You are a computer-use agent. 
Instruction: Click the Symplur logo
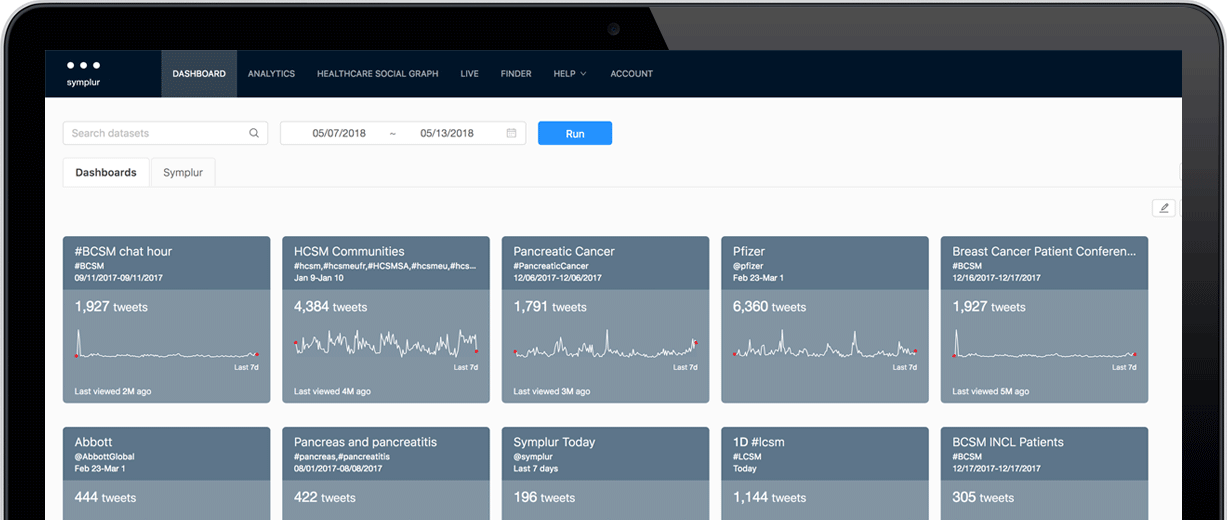click(x=83, y=73)
